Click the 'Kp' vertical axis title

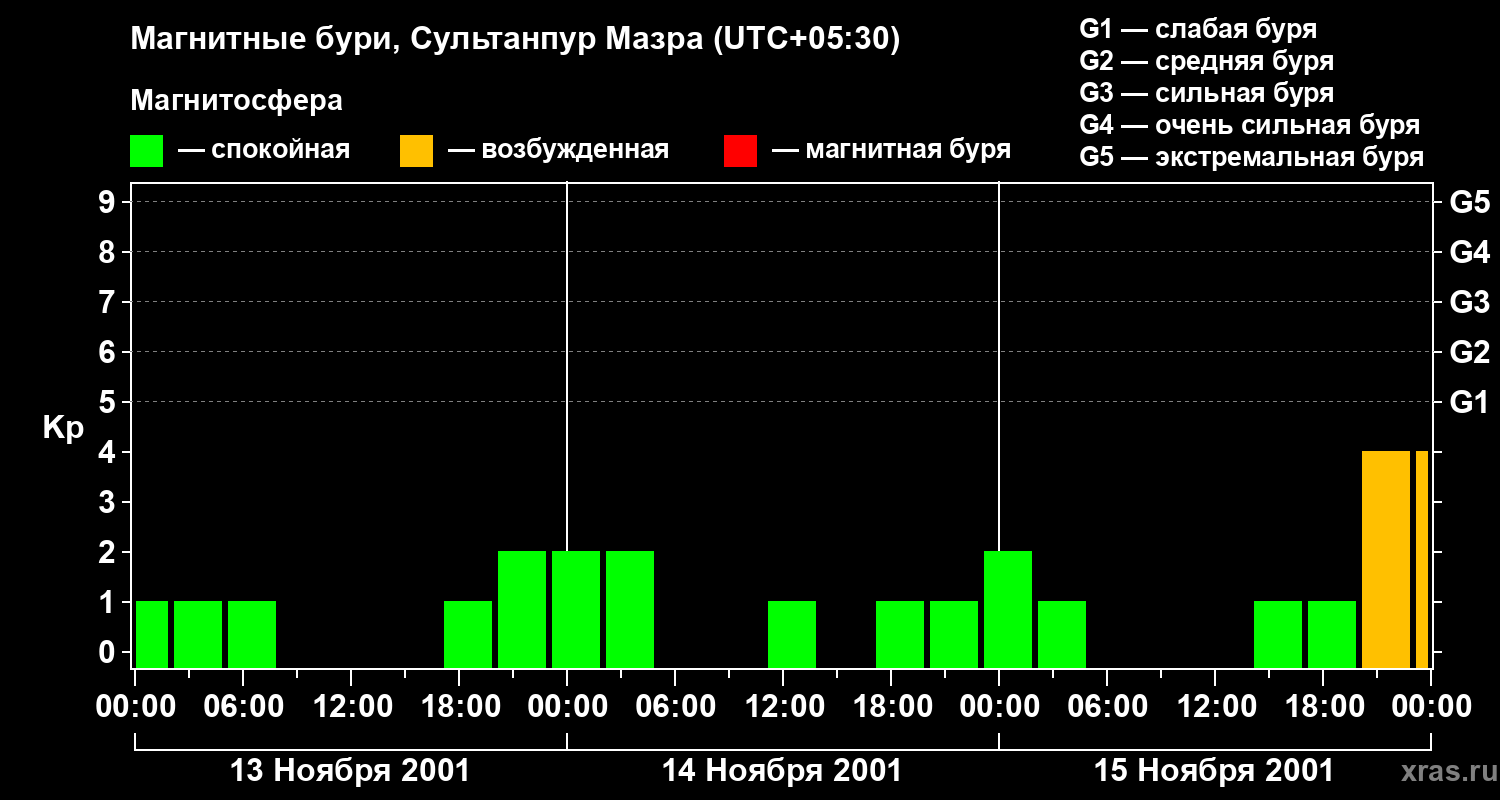click(63, 428)
